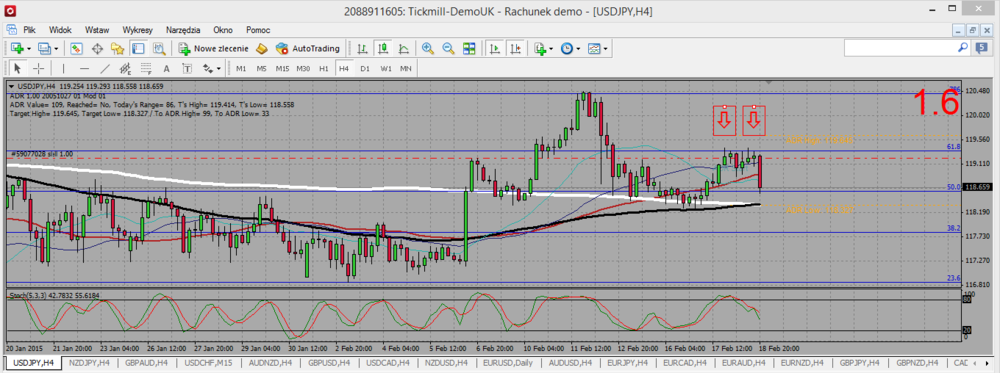The width and height of the screenshot is (1000, 373).
Task: Open the chat notifications icon
Action: tap(982, 48)
